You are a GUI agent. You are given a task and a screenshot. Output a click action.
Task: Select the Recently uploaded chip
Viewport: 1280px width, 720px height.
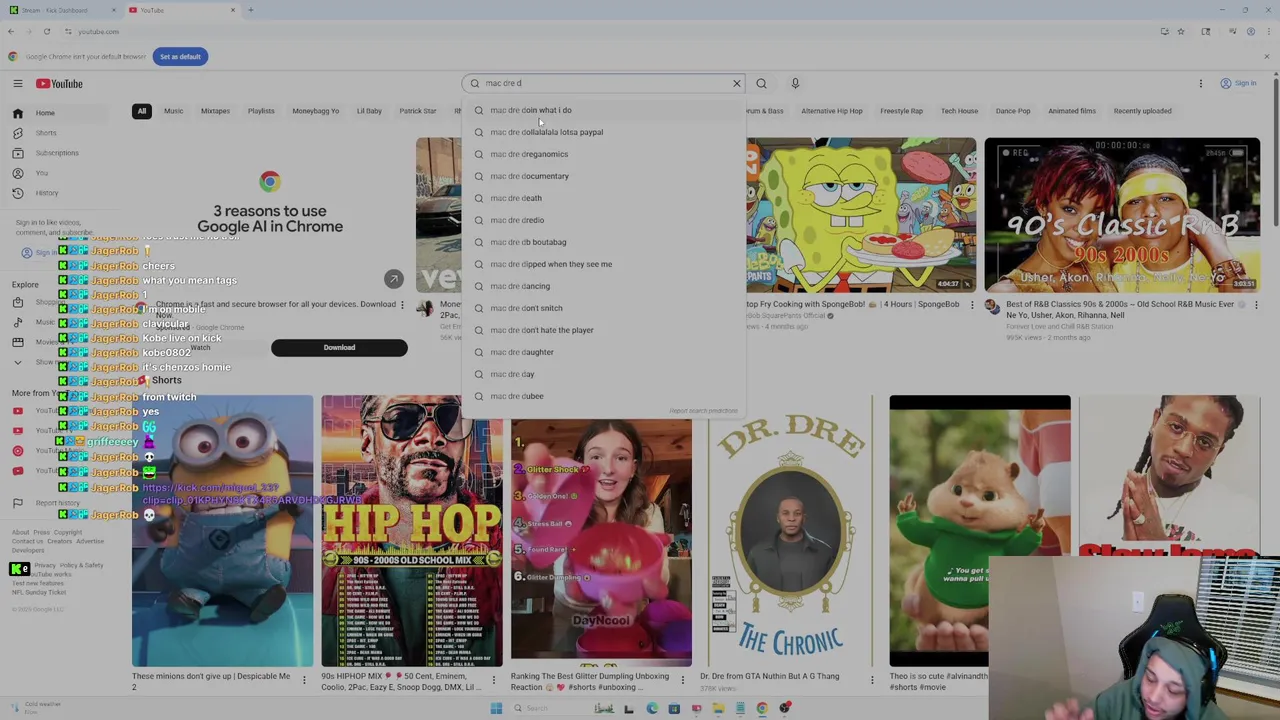click(1142, 111)
